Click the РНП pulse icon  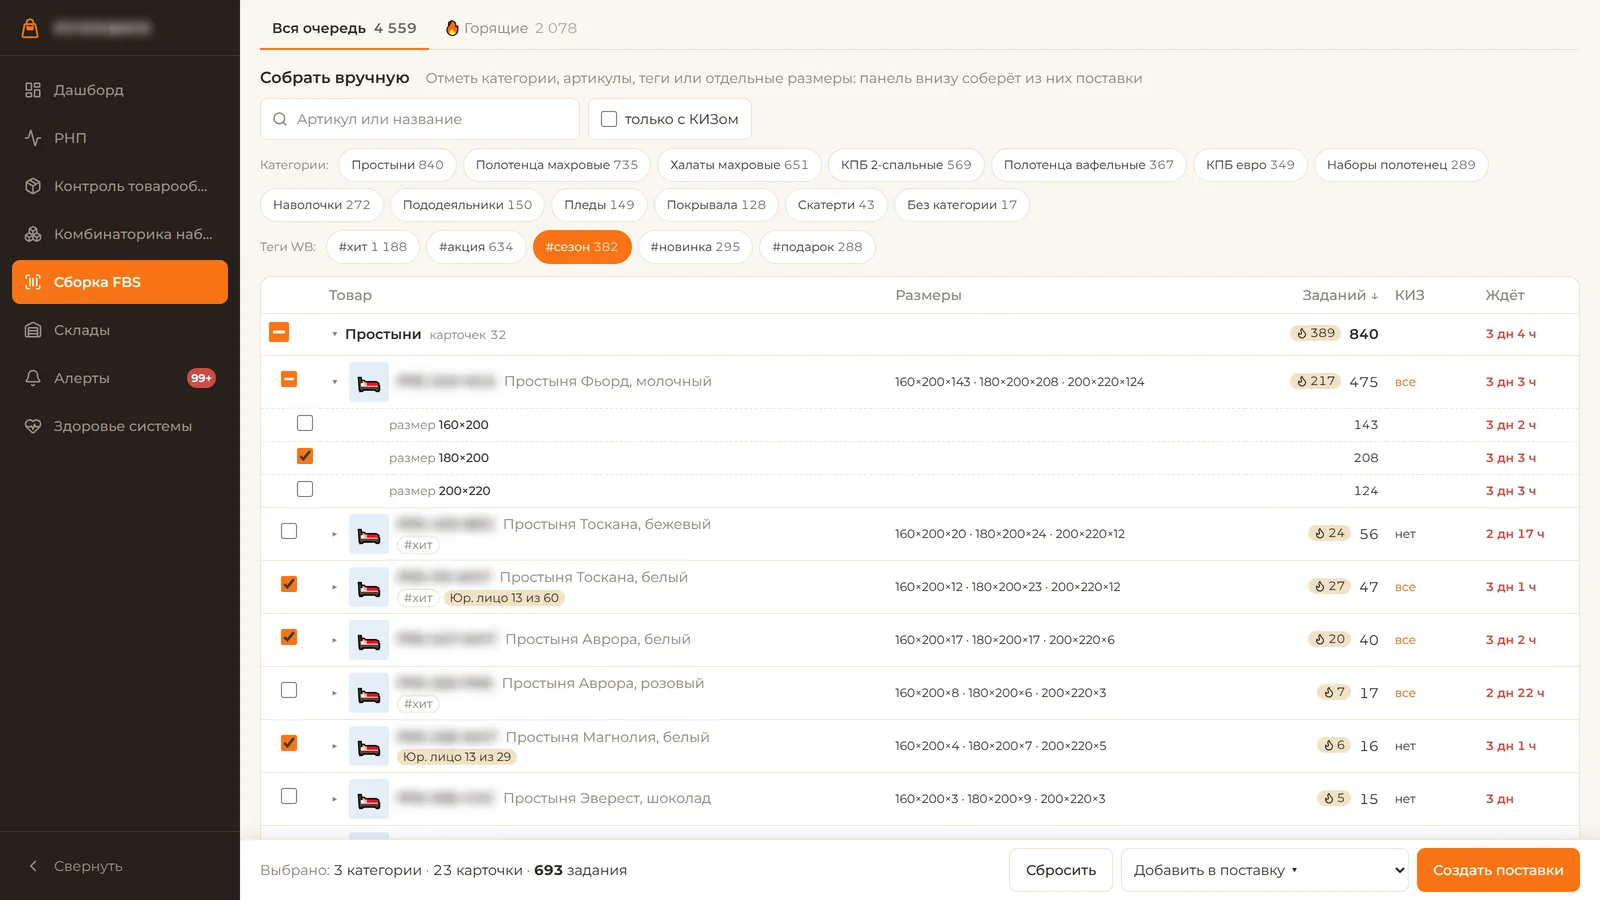pos(33,138)
